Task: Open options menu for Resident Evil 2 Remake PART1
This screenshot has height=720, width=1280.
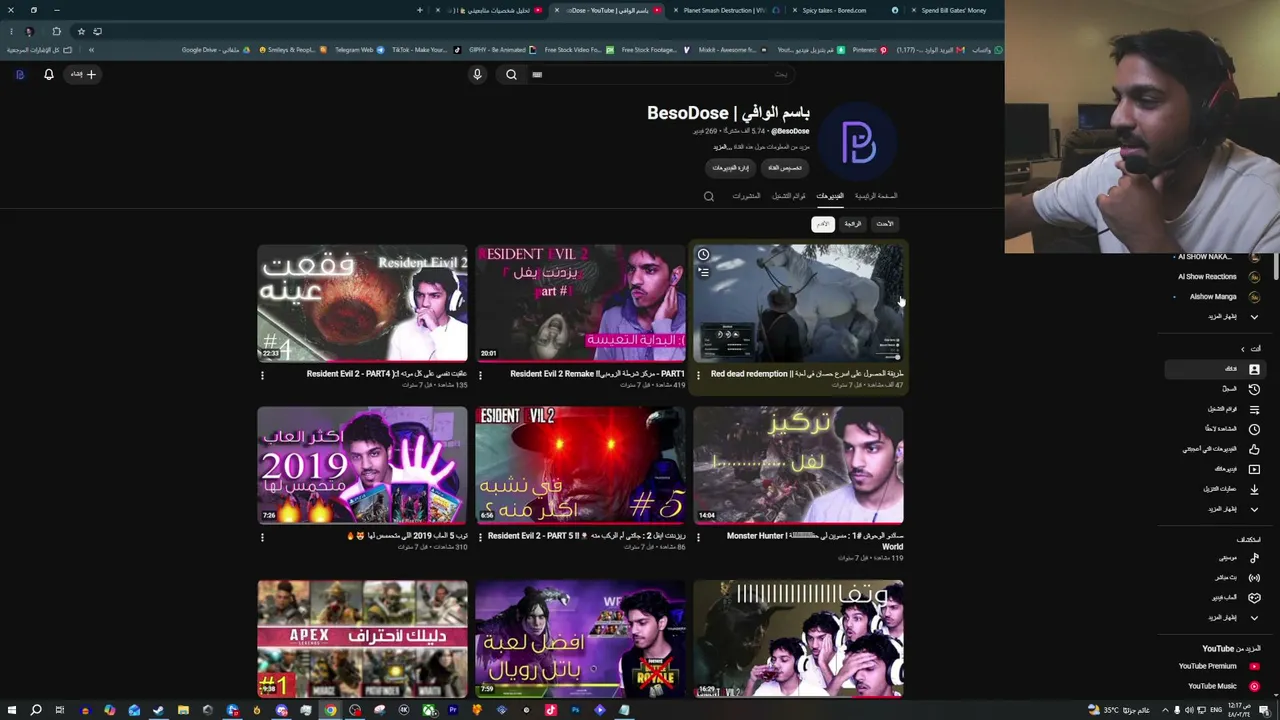Action: pyautogui.click(x=480, y=375)
